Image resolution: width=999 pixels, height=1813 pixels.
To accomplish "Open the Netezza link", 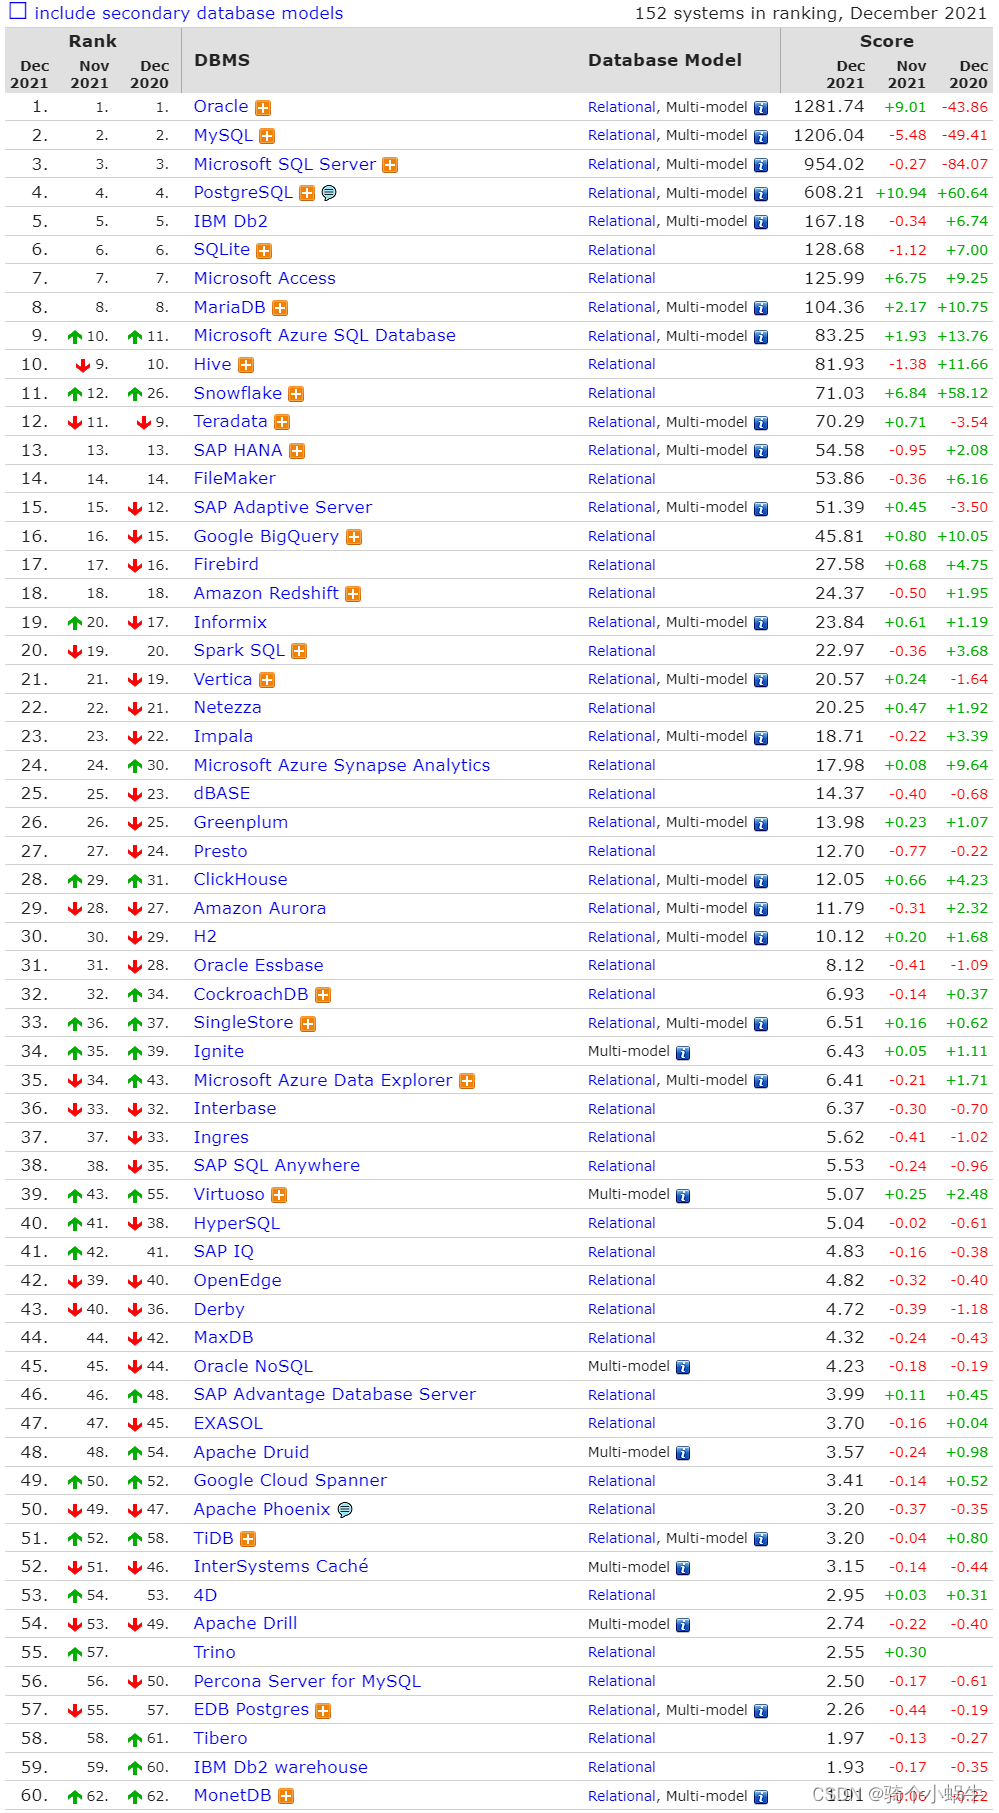I will pos(228,707).
